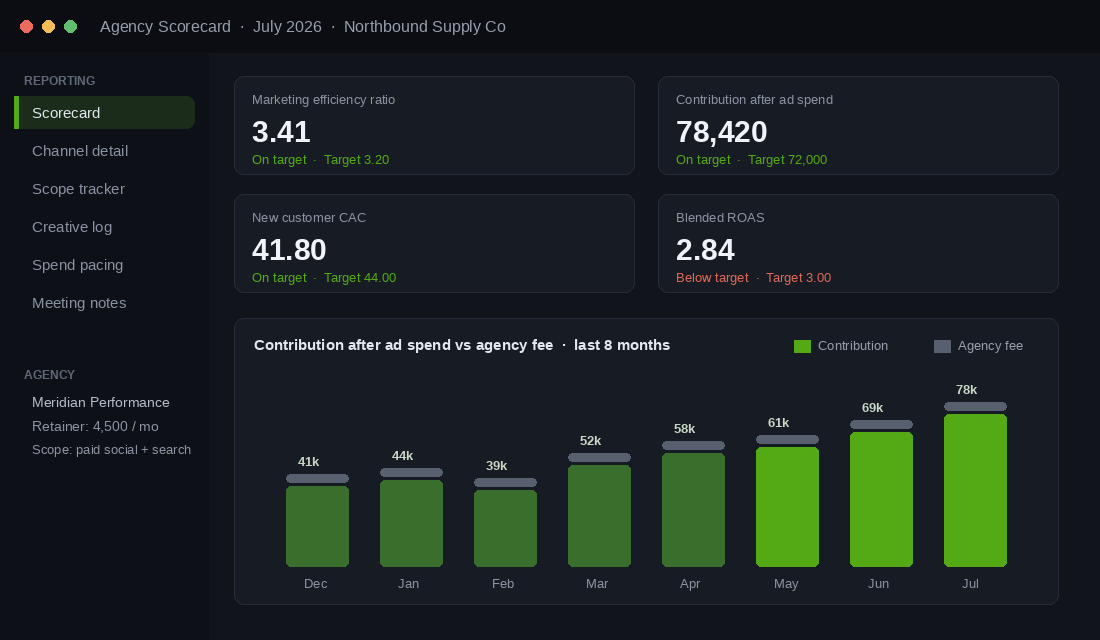Screen dimensions: 1100x640
Task: Click the Northbound Supply Co title text
Action: coord(424,27)
